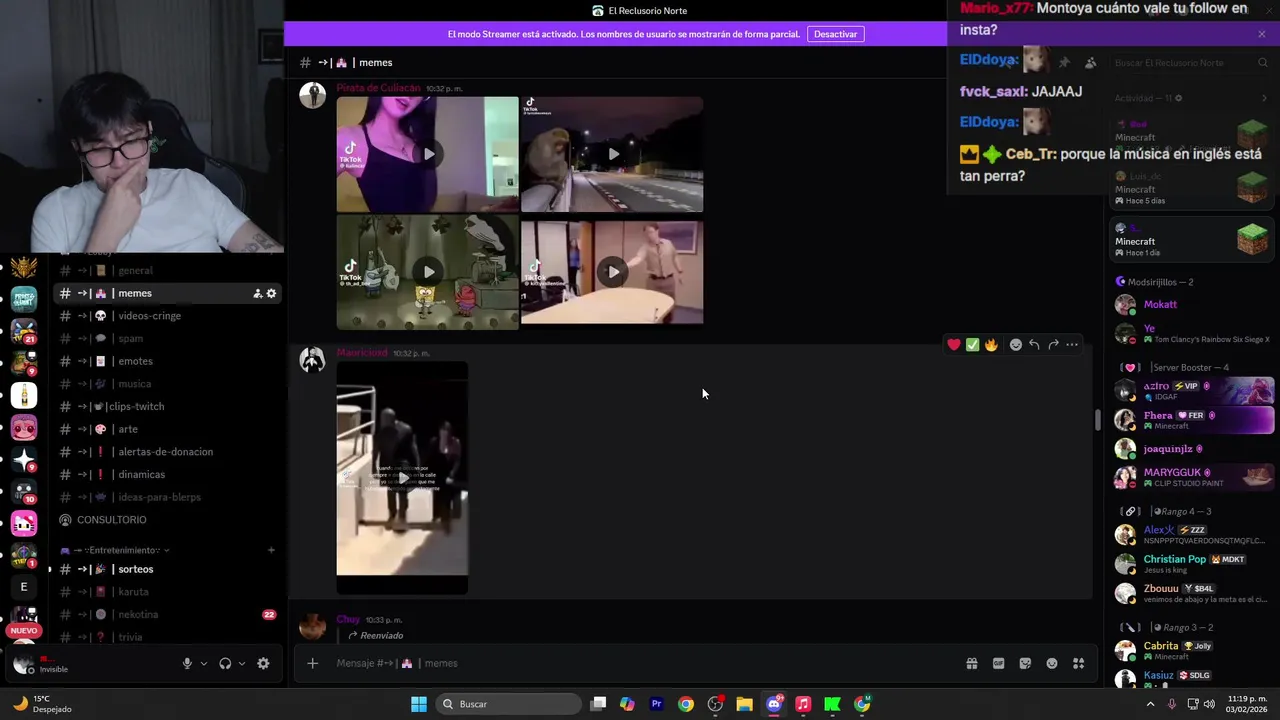Open the emoji picker in message bar
This screenshot has width=1280, height=720.
pos(1052,663)
